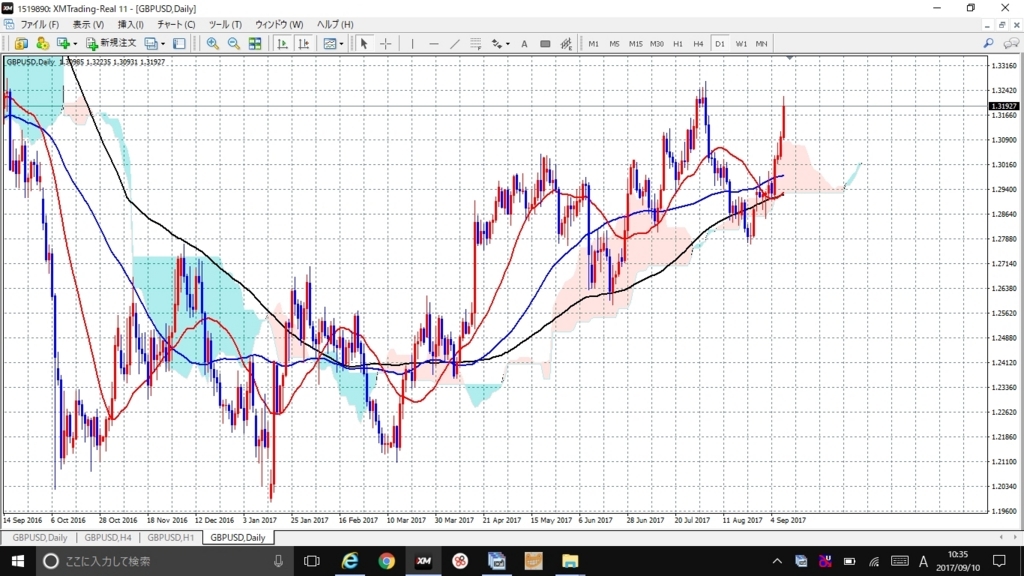Expand the new chart dropdown arrow
This screenshot has height=576, width=1024.
(75, 44)
